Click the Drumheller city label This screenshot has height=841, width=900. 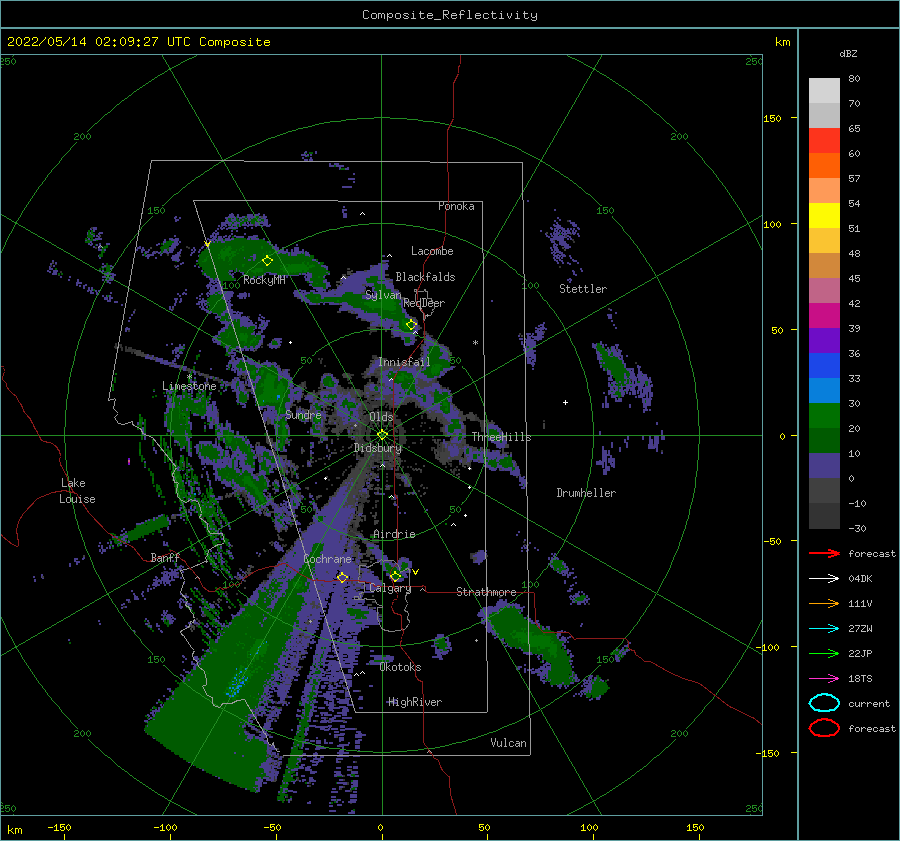[586, 493]
